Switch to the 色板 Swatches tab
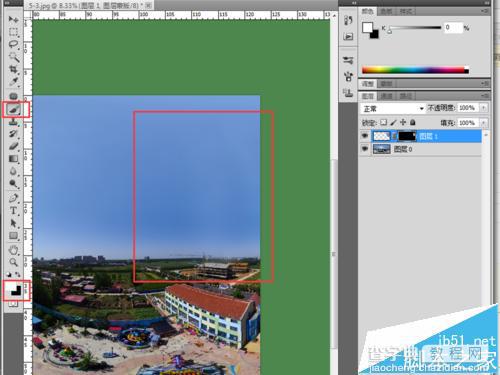Image resolution: width=500 pixels, height=375 pixels. click(x=386, y=11)
